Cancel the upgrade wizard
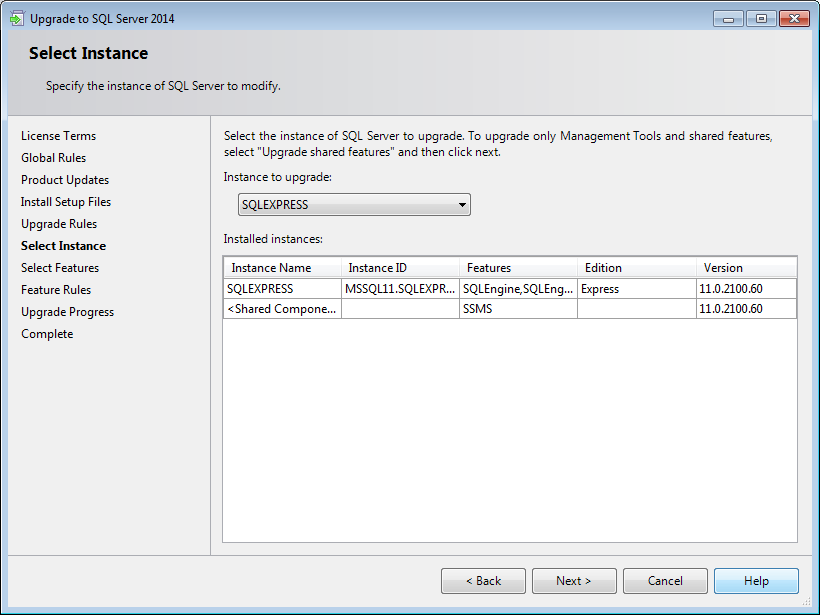Screen dimensions: 820x615 click(665, 580)
